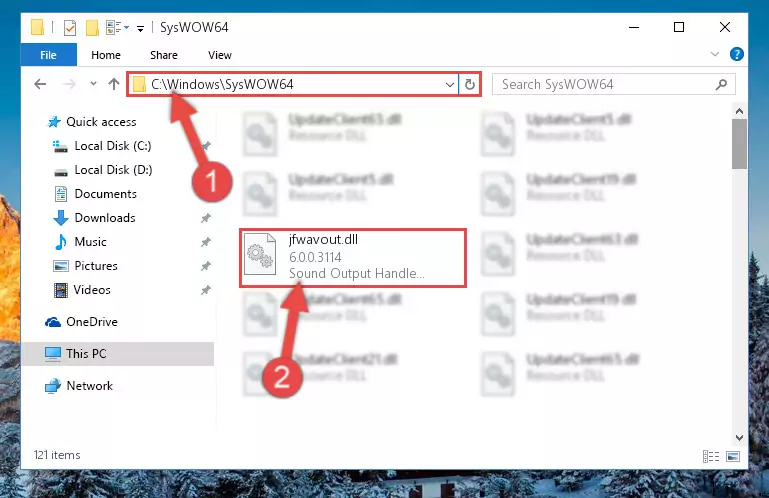Open Pictures in the sidebar
The width and height of the screenshot is (769, 498).
coord(96,266)
